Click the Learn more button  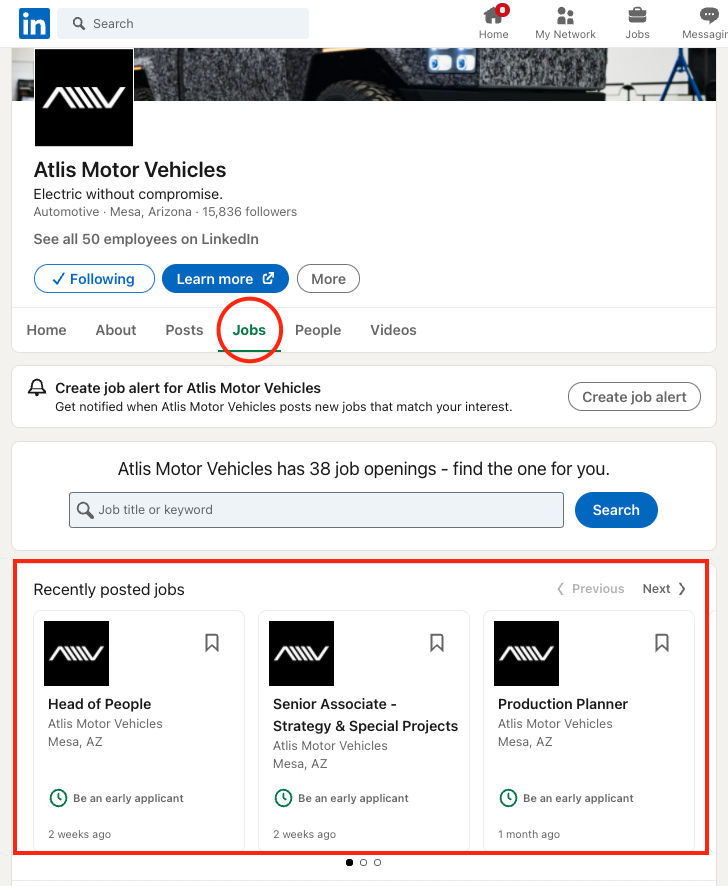[x=226, y=279]
